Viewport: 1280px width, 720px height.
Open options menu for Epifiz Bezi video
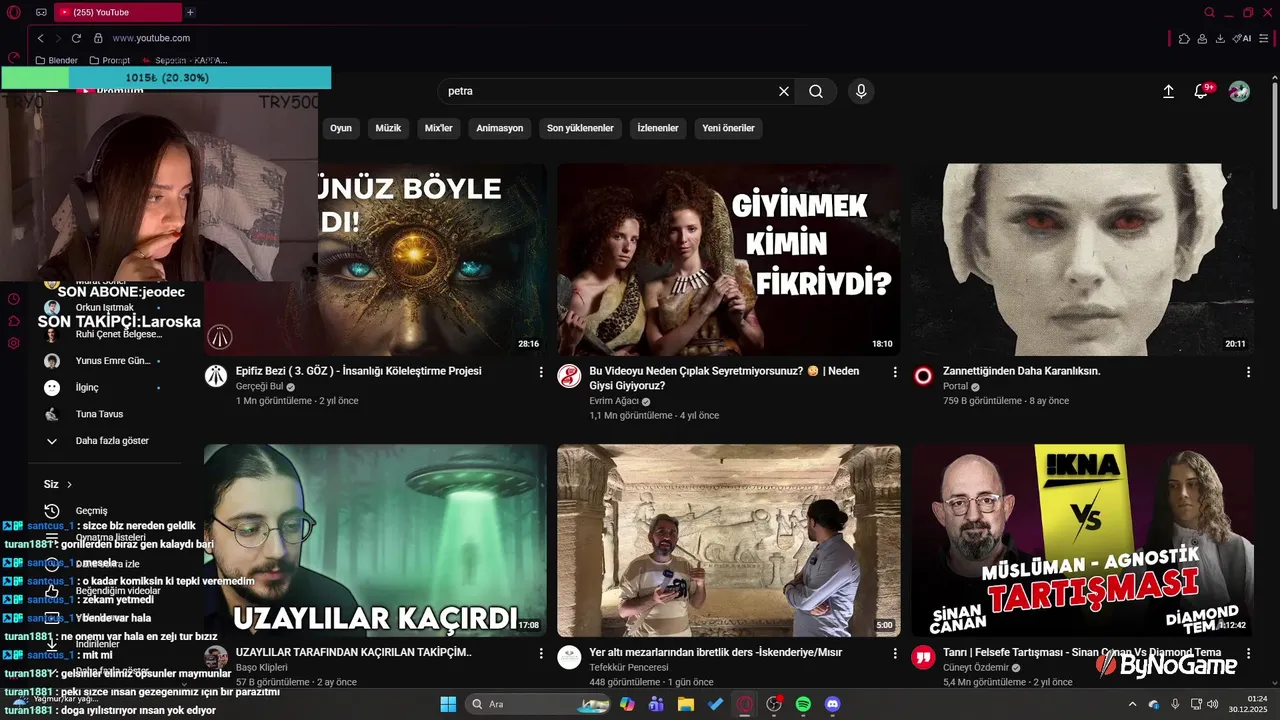coord(541,372)
